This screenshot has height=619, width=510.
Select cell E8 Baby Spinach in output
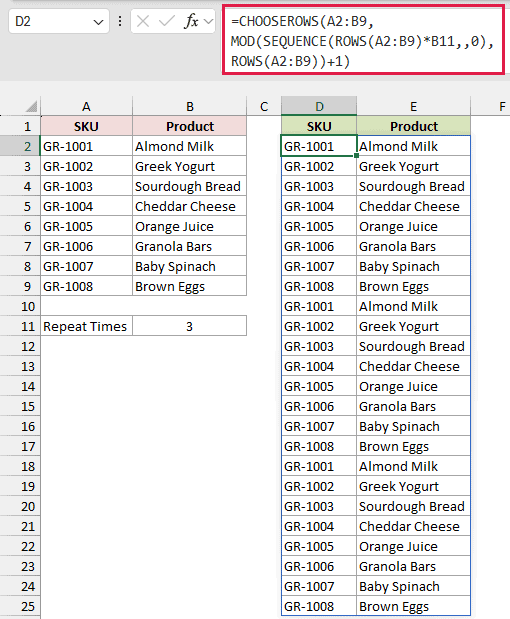pyautogui.click(x=413, y=266)
